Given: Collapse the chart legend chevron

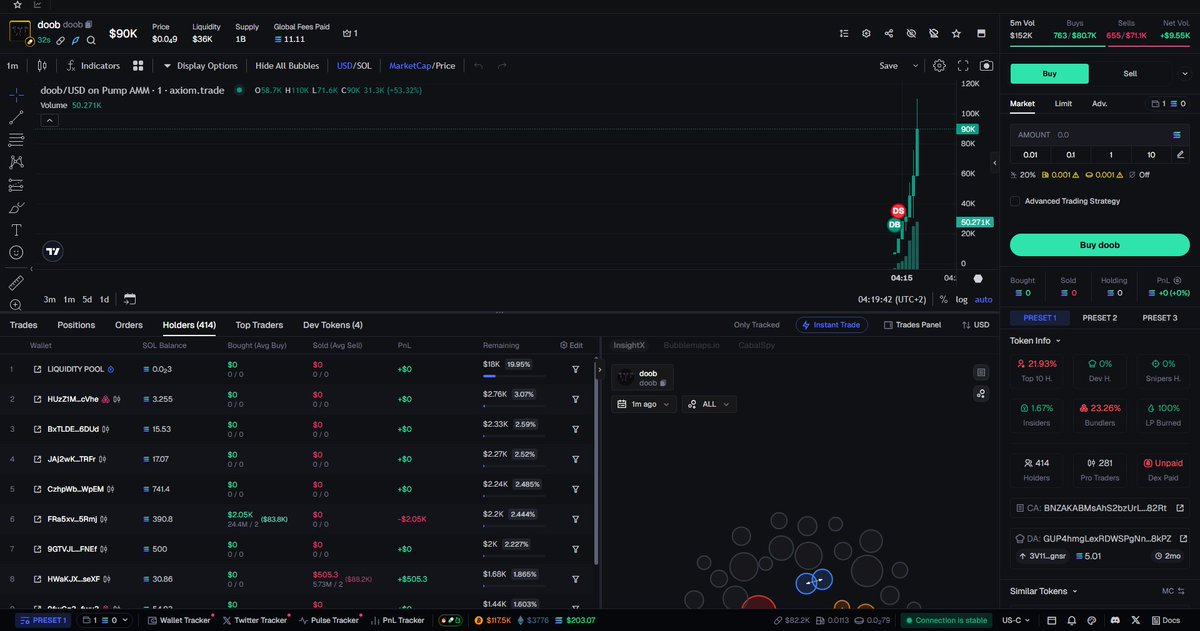Looking at the screenshot, I should (50, 119).
